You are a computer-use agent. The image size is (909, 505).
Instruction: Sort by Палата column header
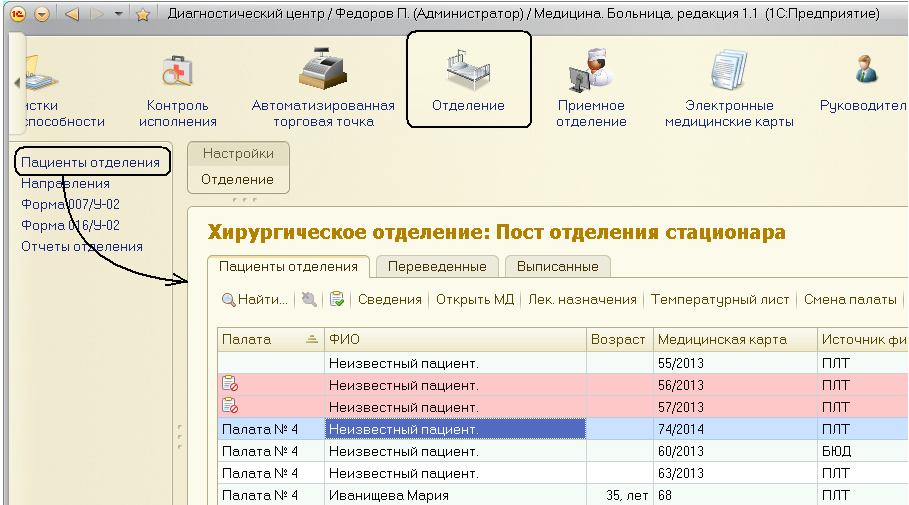257,339
